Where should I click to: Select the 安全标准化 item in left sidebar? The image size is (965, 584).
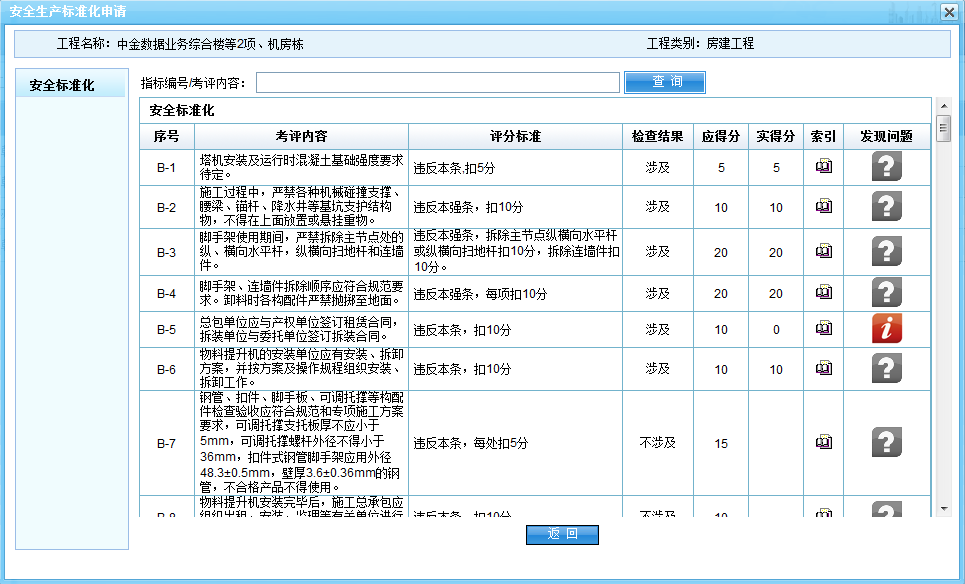pos(62,85)
